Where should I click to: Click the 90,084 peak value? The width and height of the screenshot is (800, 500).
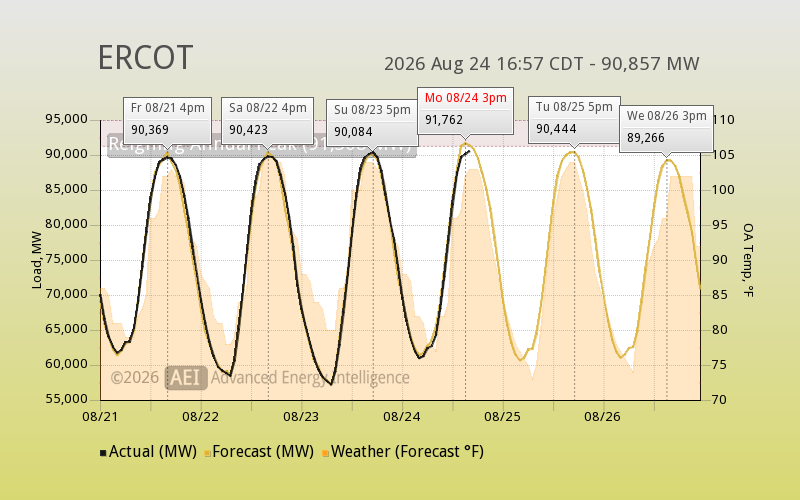353,132
